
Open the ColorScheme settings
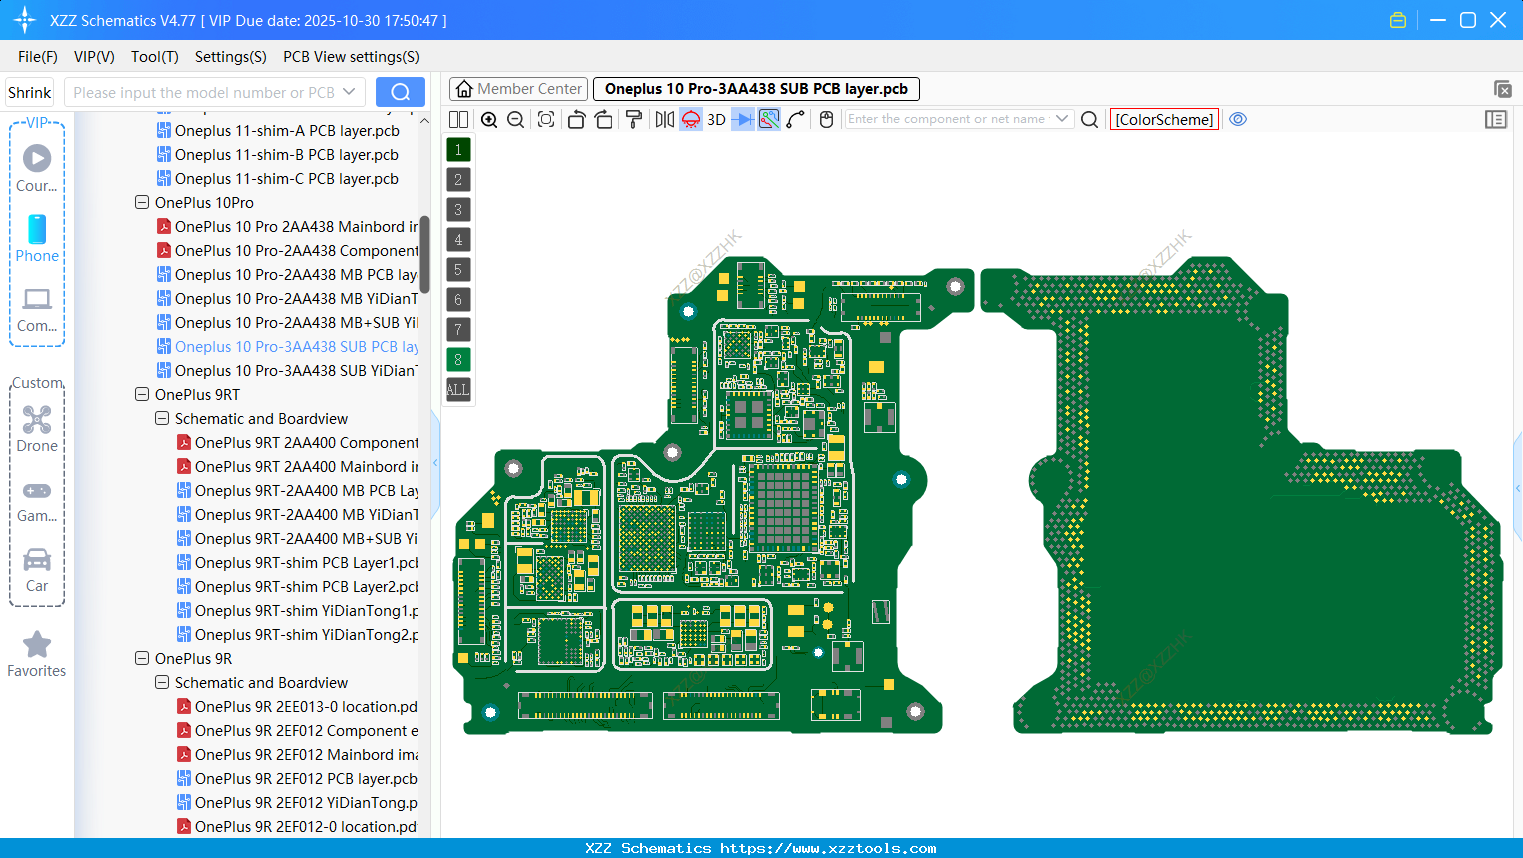pos(1164,119)
